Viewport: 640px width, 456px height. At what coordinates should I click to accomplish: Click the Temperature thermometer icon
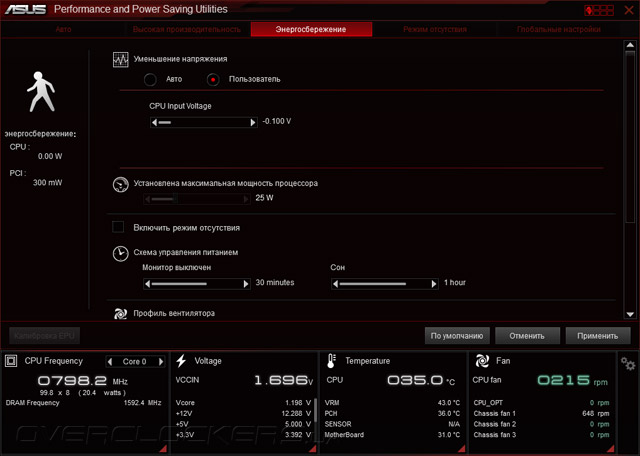(331, 361)
